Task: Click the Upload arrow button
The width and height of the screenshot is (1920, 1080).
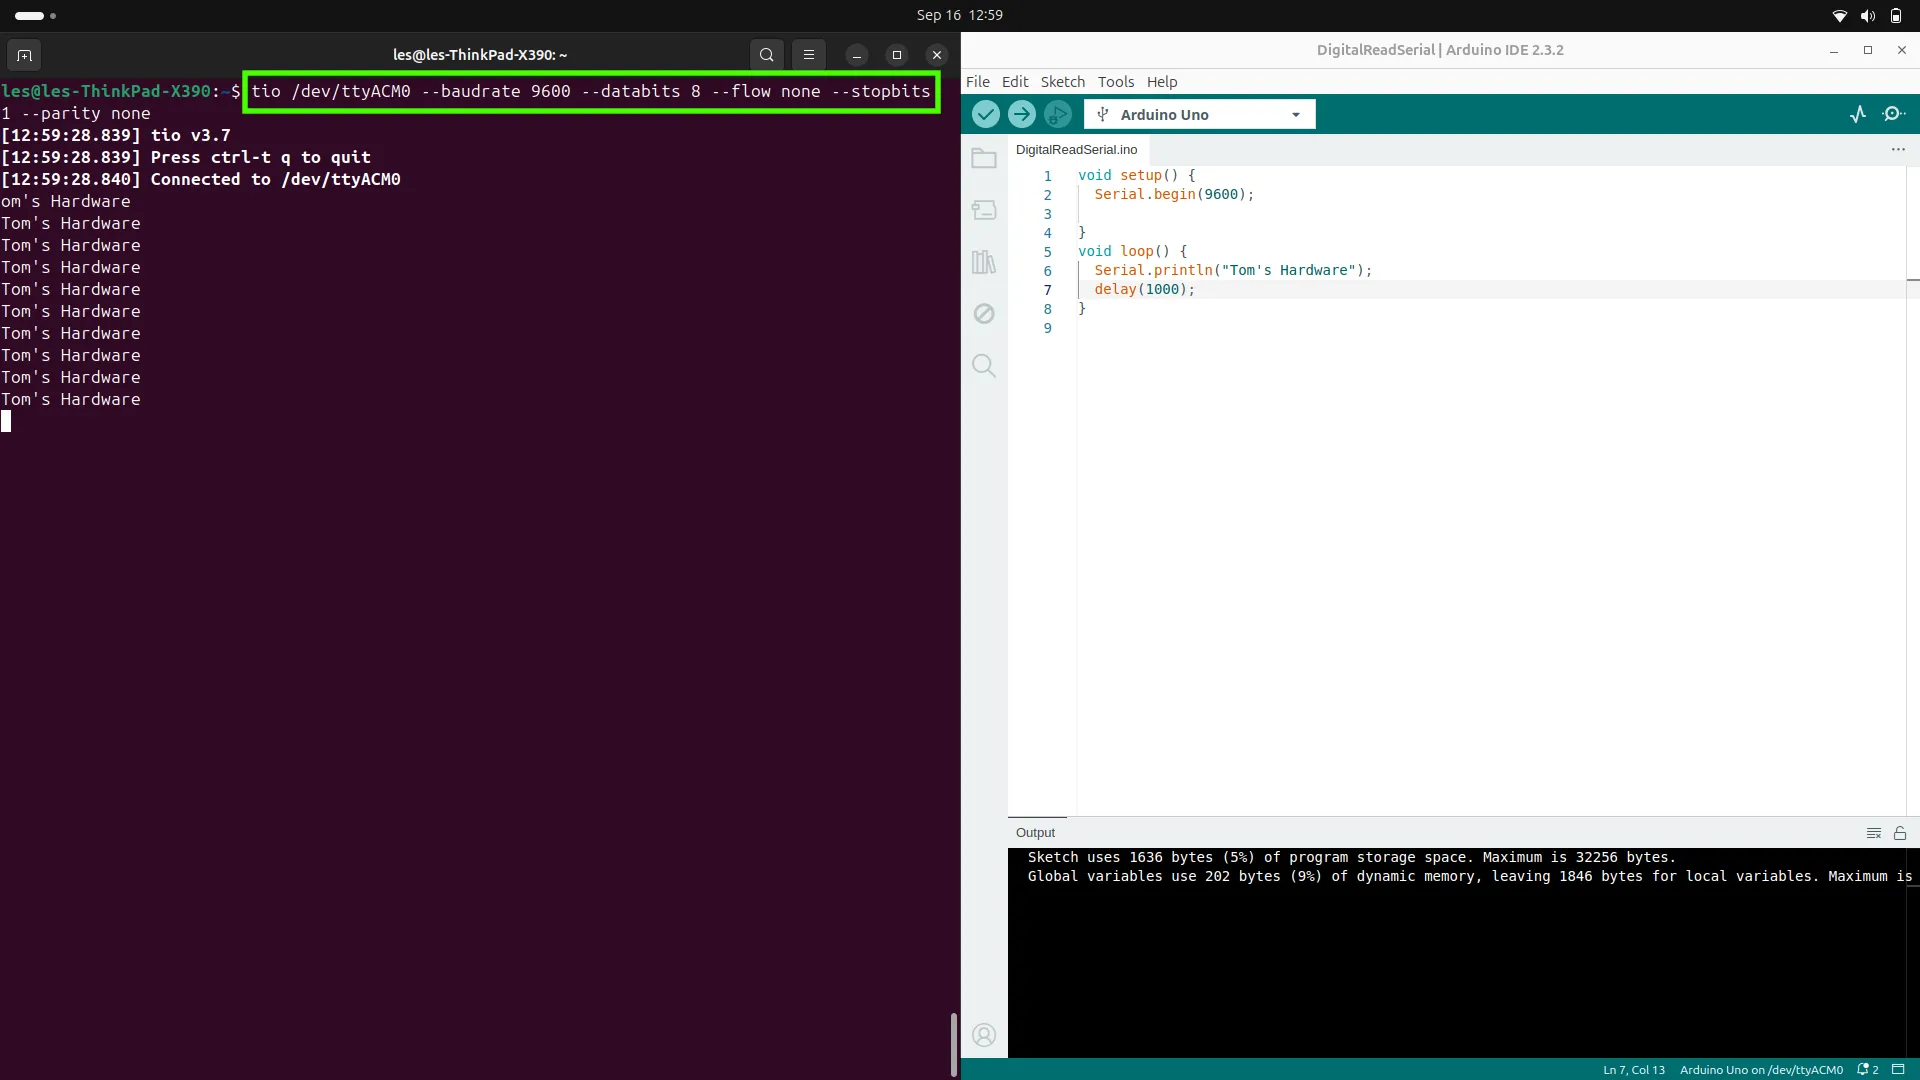Action: coord(1021,115)
